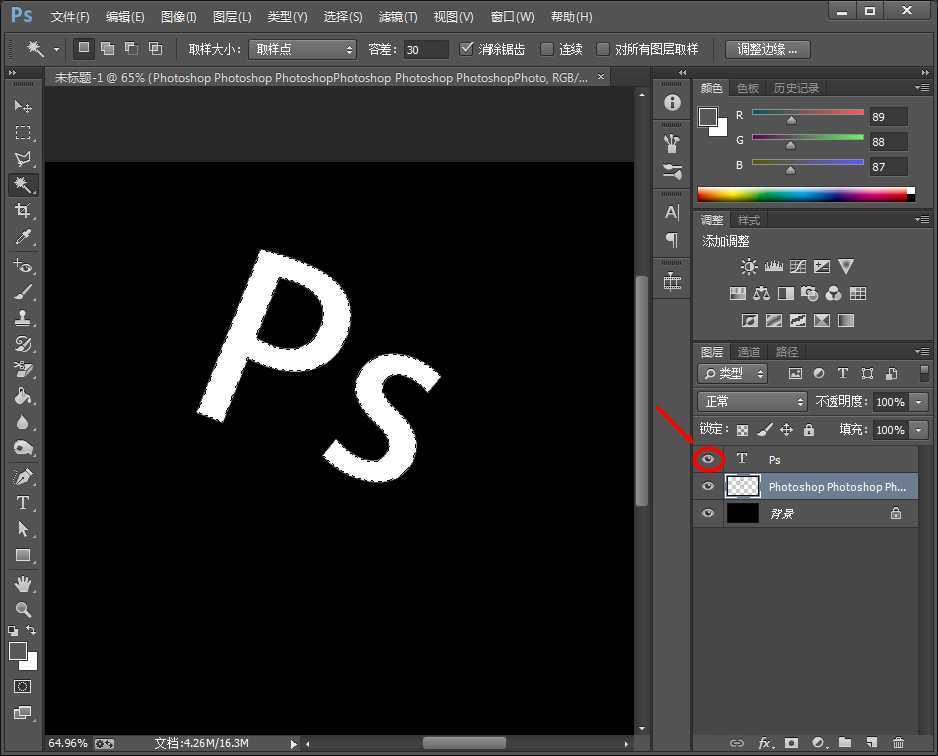Select the Magic Wand tool
Image resolution: width=938 pixels, height=756 pixels.
[22, 184]
